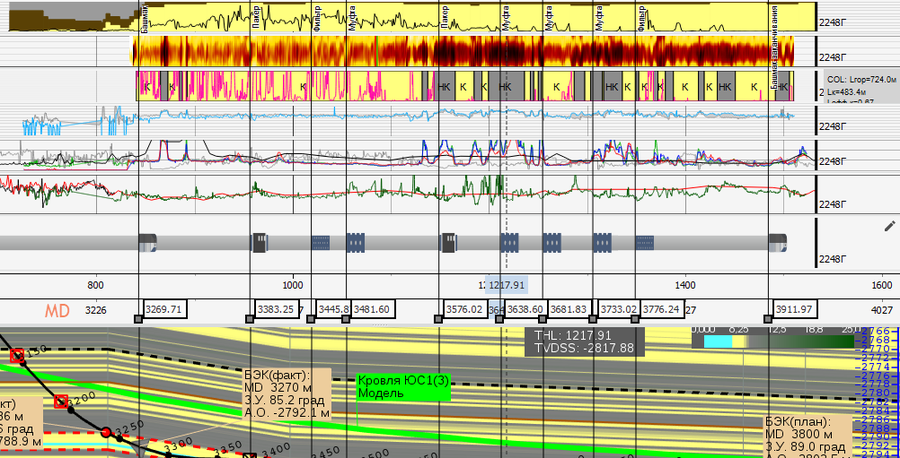Viewport: 900px width, 458px height.
Task: Click the 3733.02 MD depth value box
Action: [x=617, y=310]
